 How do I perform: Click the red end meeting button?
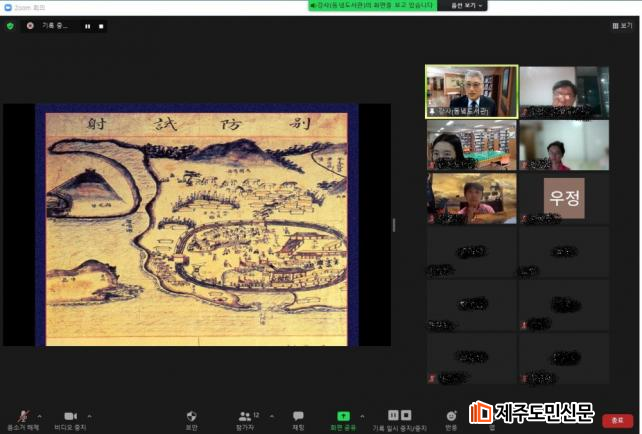point(617,420)
